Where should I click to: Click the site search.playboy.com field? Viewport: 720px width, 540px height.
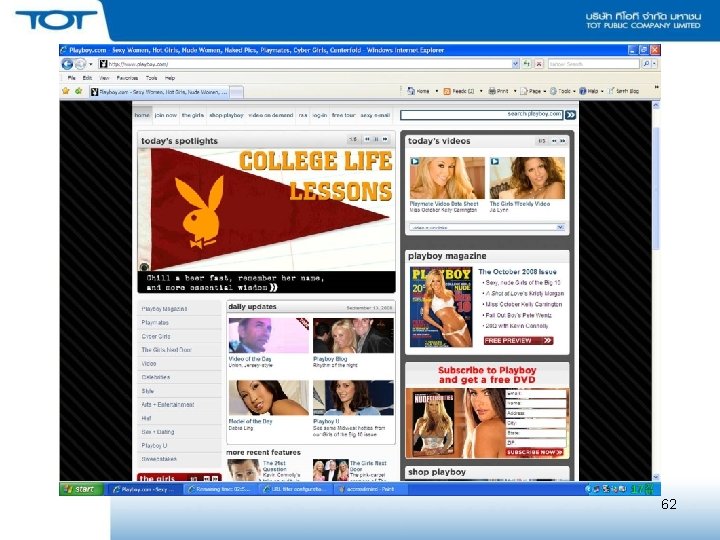point(481,115)
